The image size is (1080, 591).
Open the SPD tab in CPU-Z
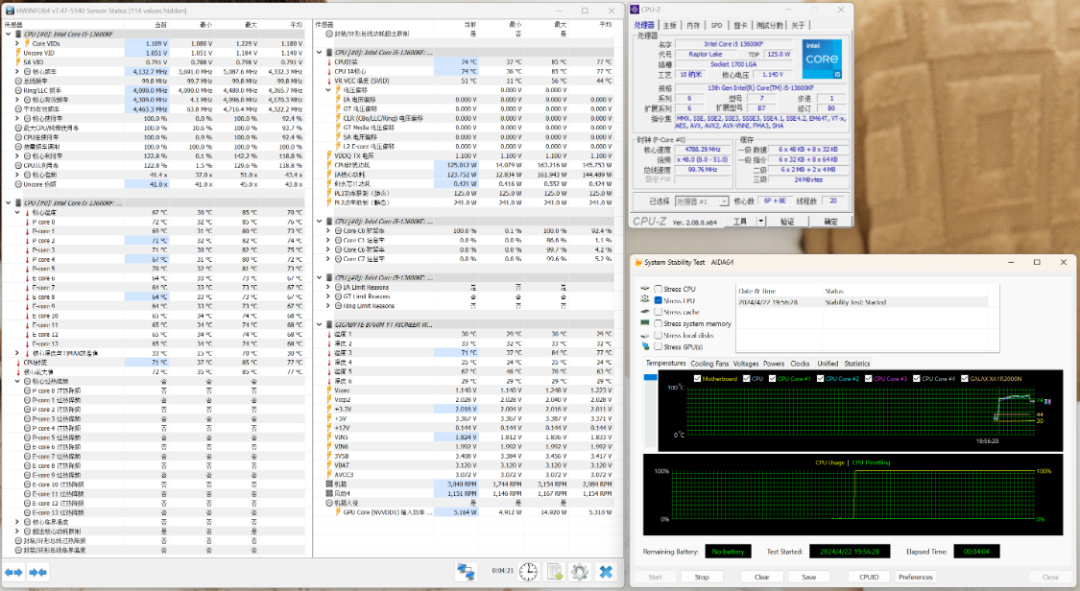pos(716,25)
